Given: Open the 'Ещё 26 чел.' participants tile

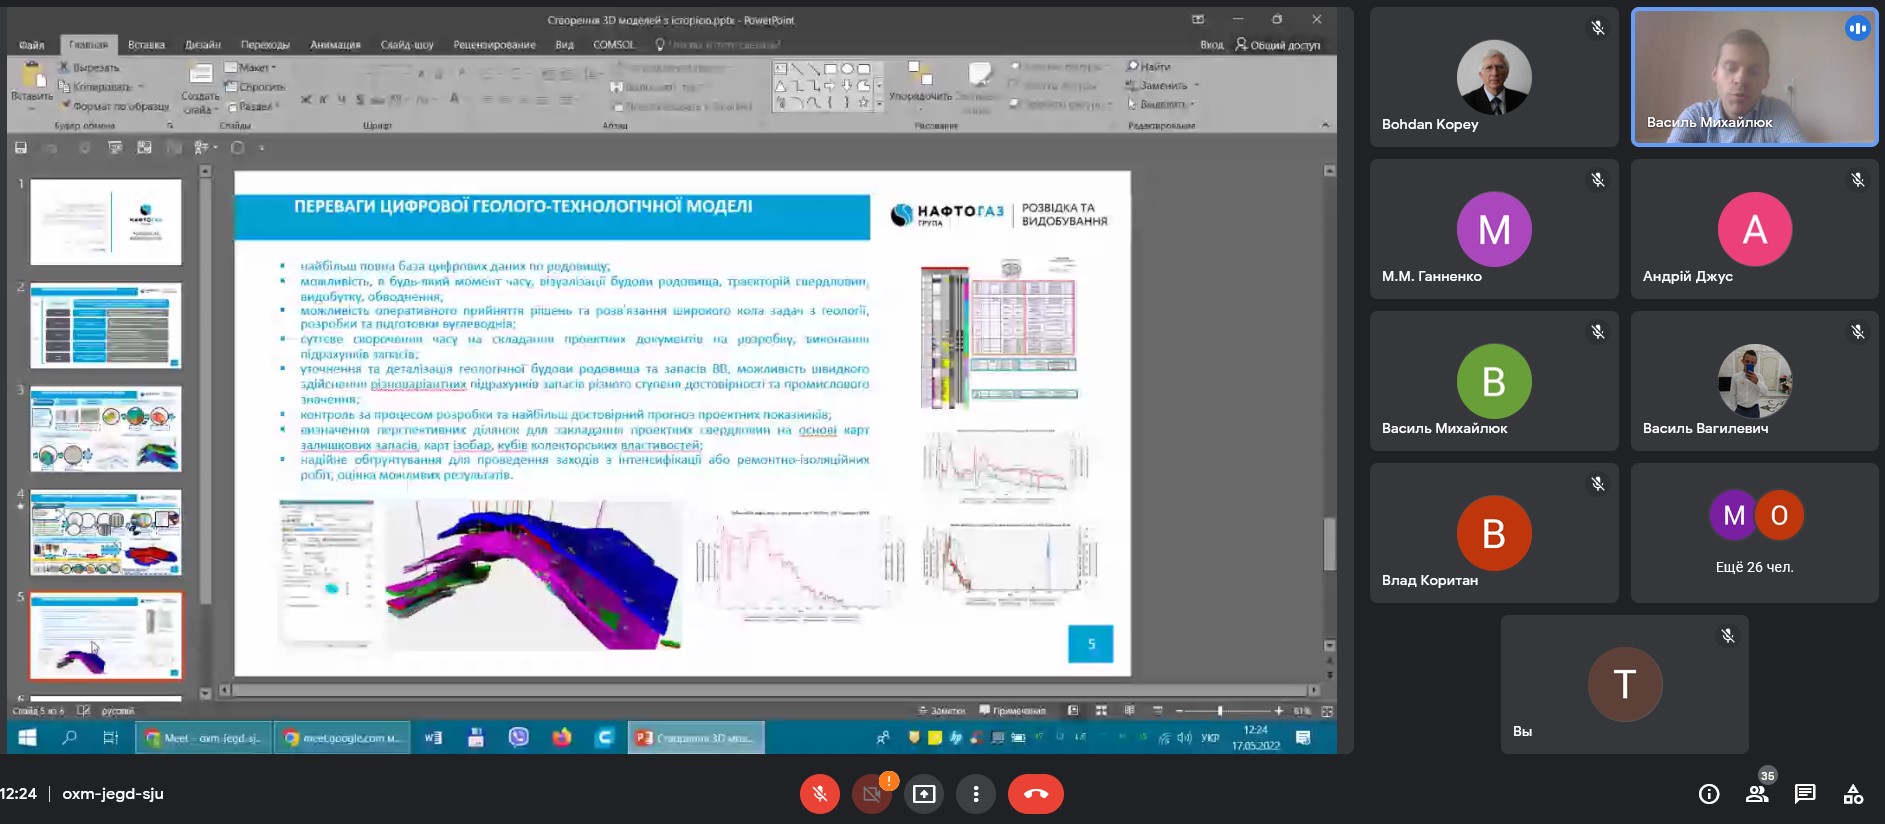Looking at the screenshot, I should tap(1754, 533).
